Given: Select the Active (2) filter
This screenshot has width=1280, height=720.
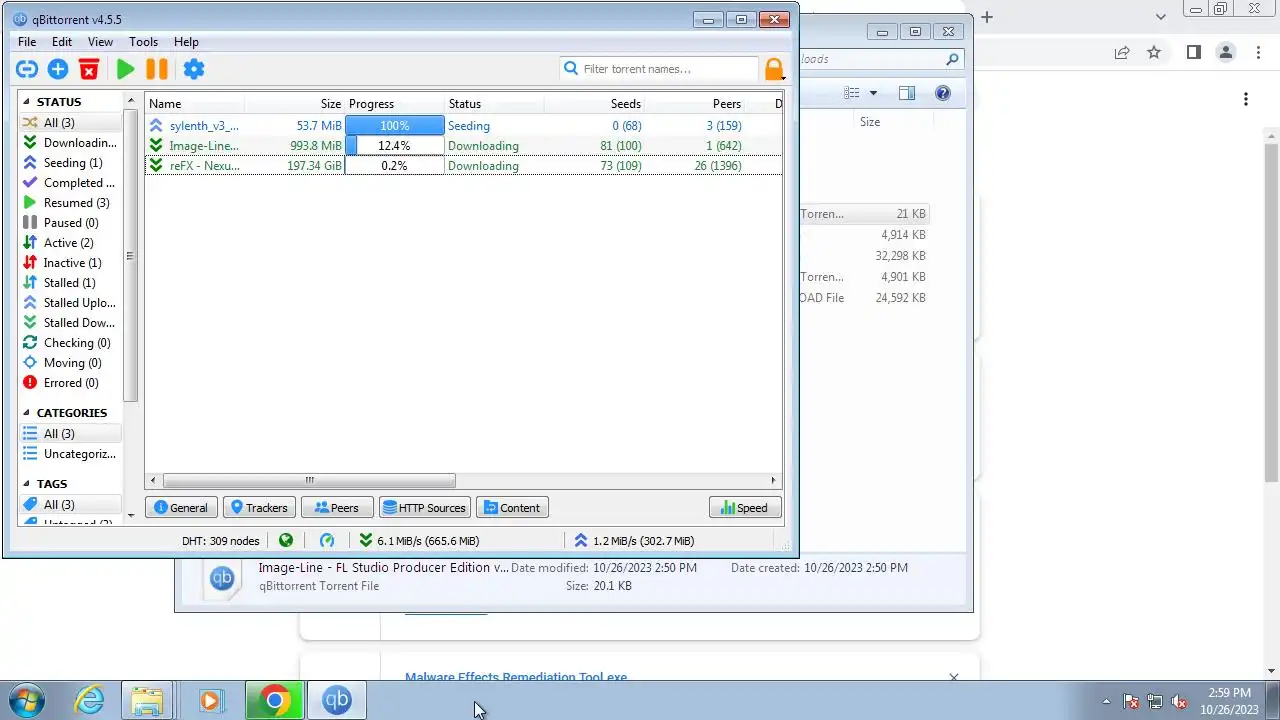Looking at the screenshot, I should 70,243.
